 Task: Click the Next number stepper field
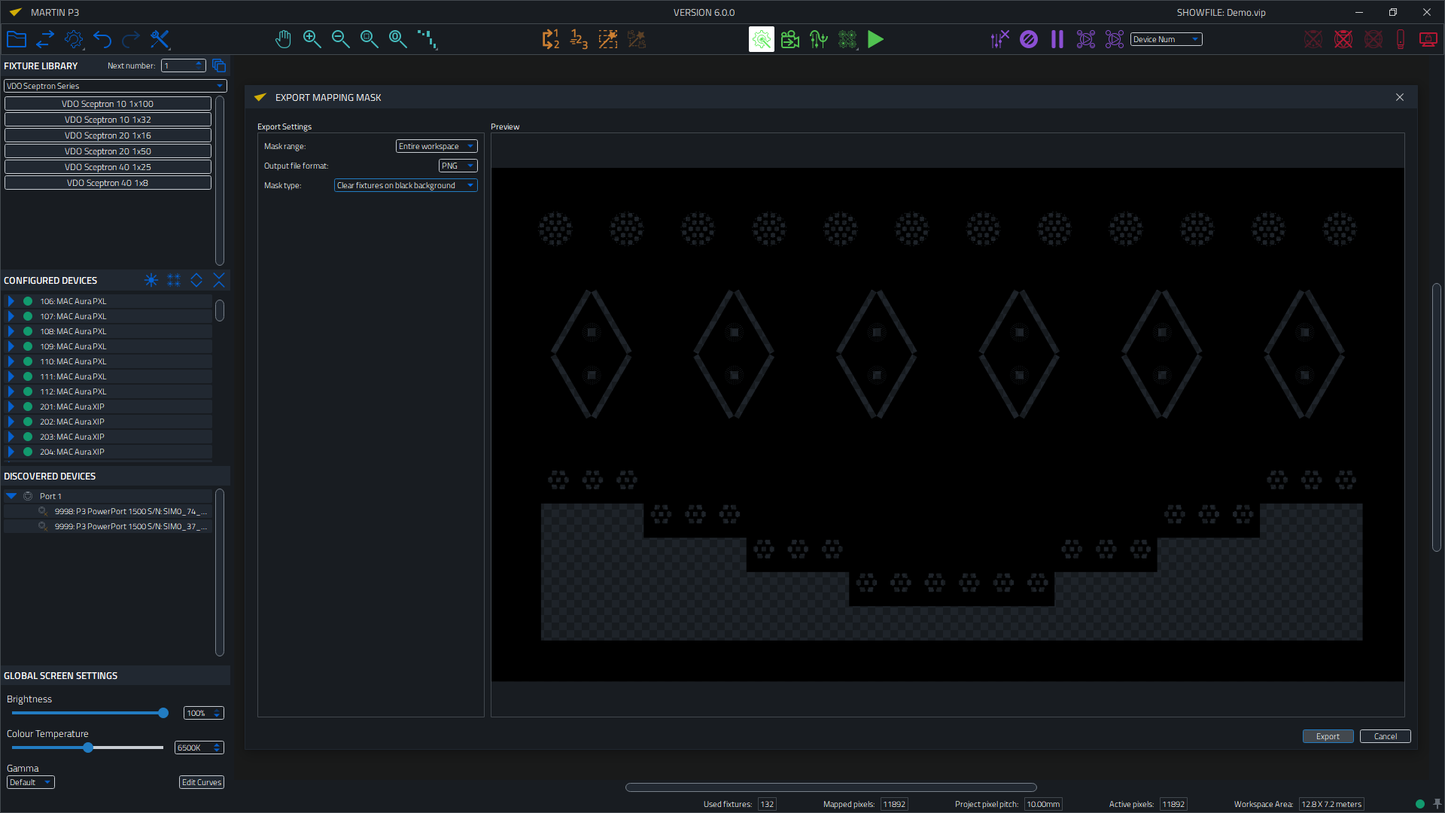183,66
